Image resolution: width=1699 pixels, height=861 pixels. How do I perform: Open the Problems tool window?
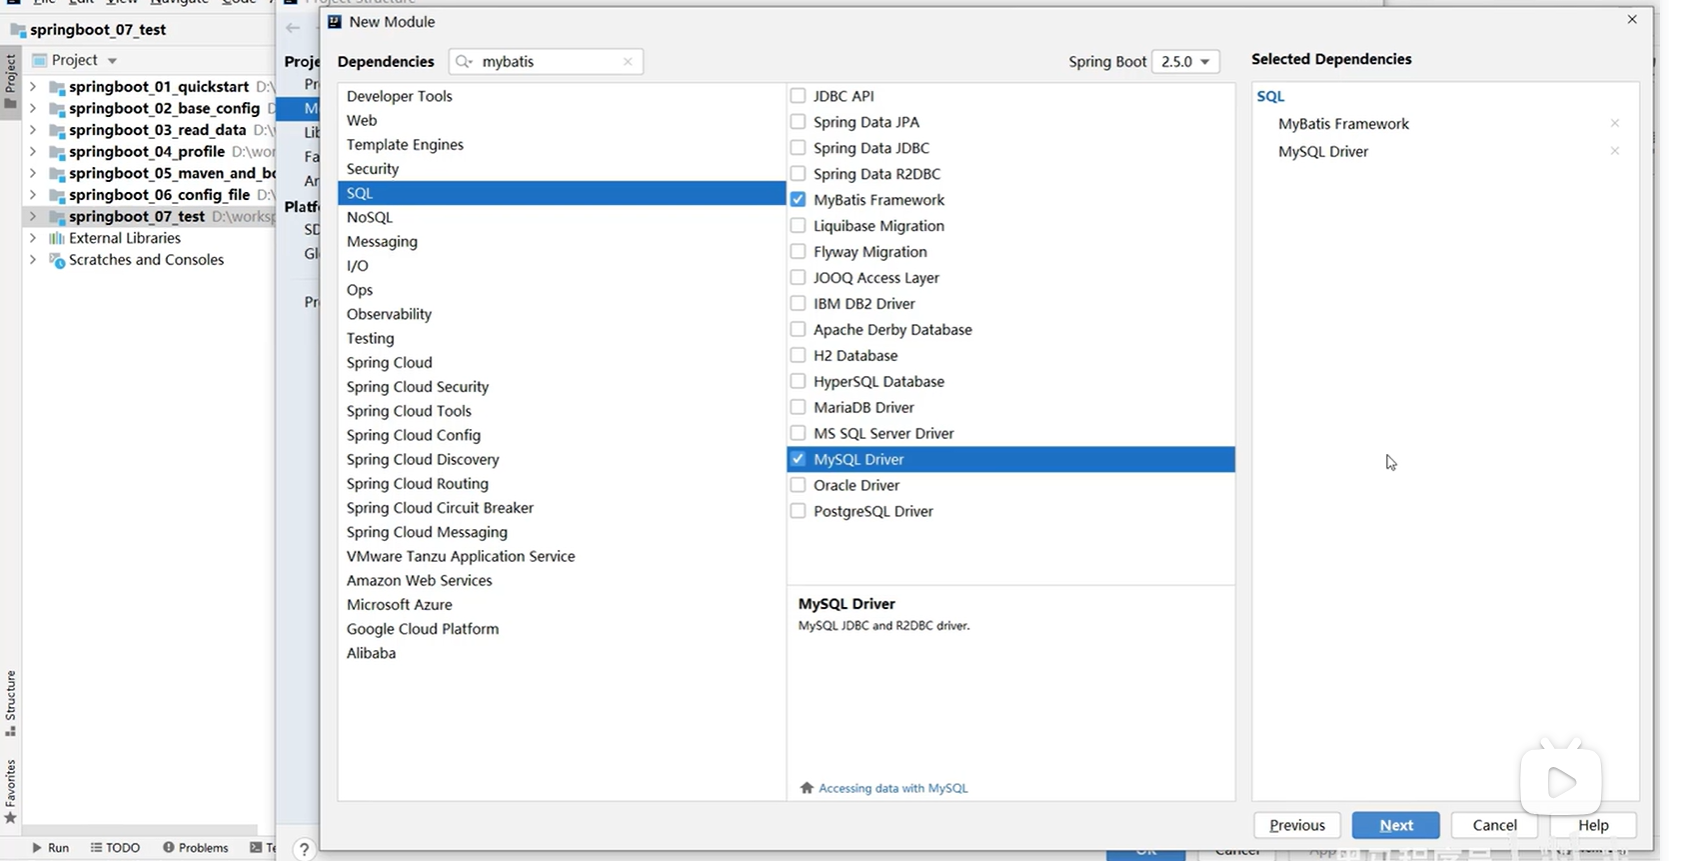(195, 848)
